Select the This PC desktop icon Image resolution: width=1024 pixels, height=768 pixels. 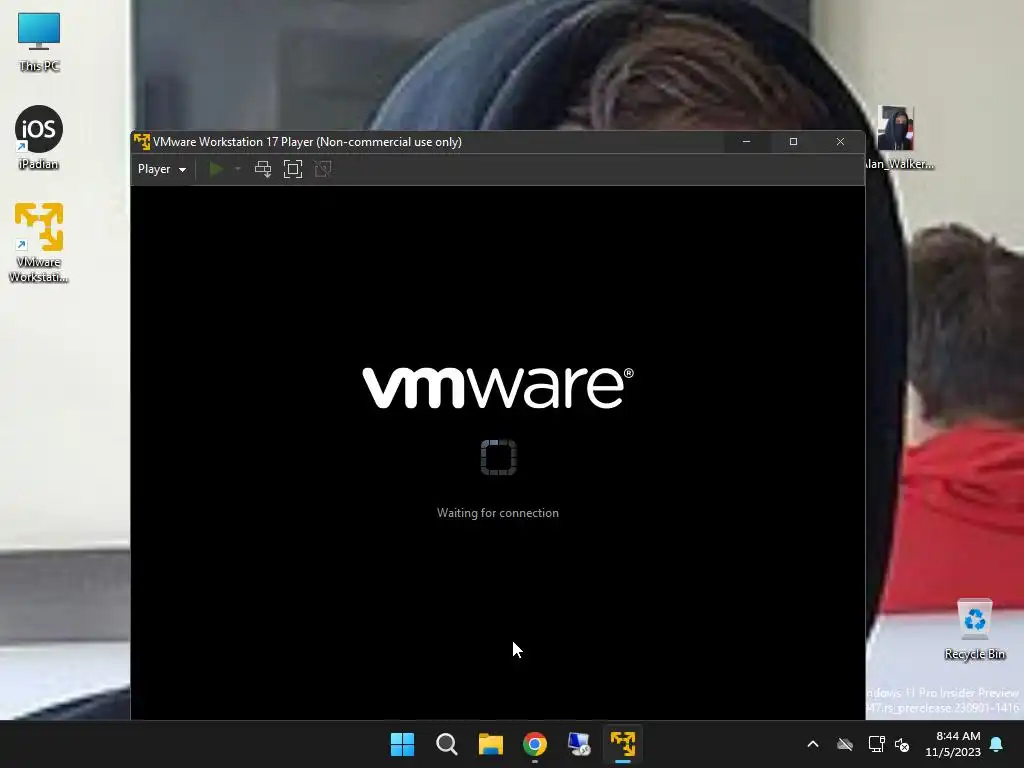point(39,42)
